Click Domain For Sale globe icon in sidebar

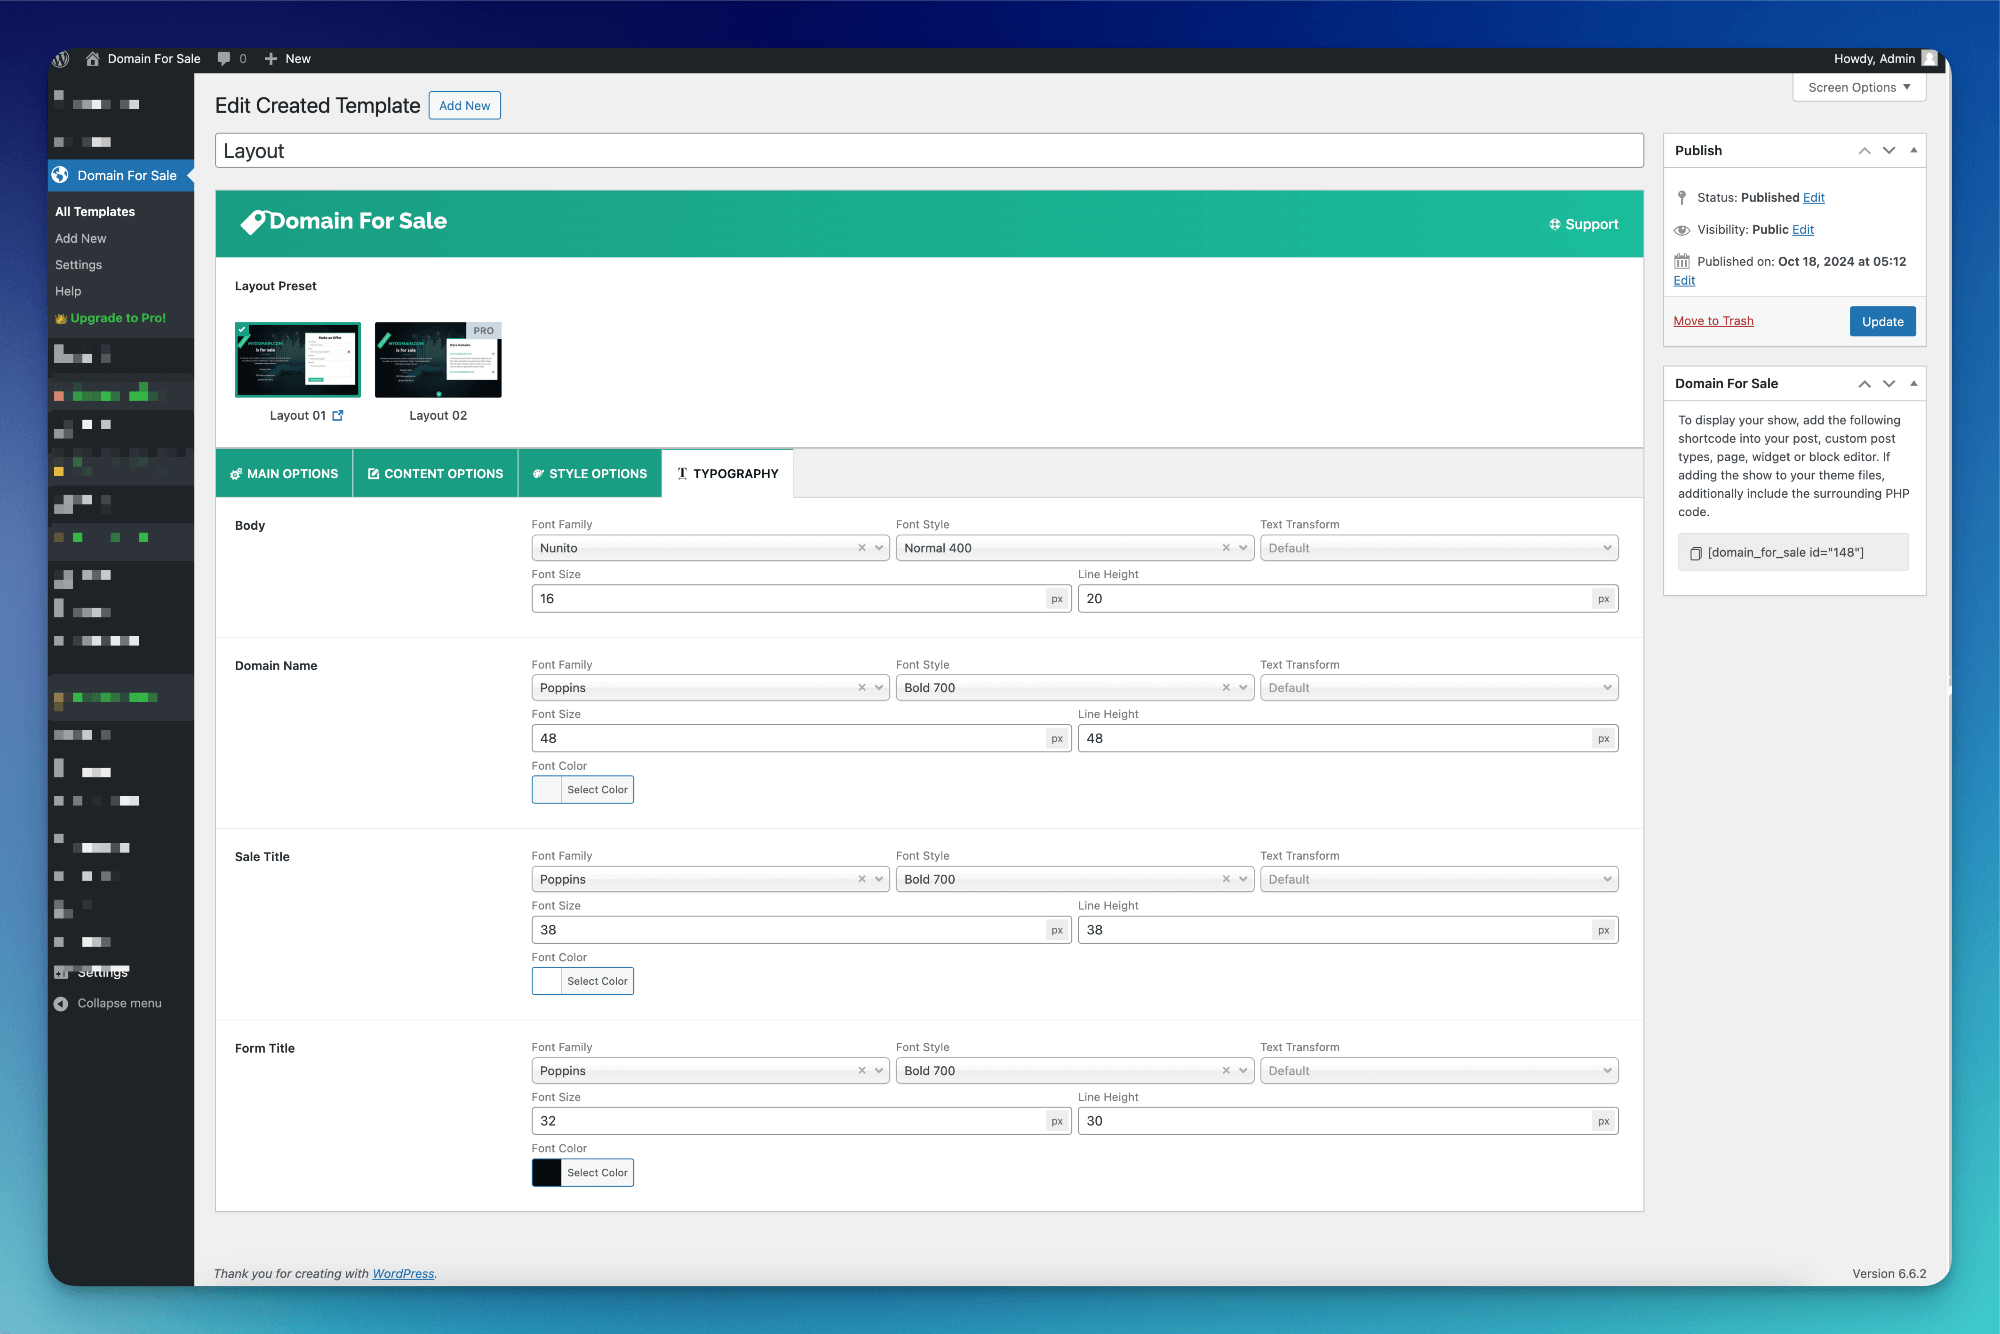[x=61, y=175]
